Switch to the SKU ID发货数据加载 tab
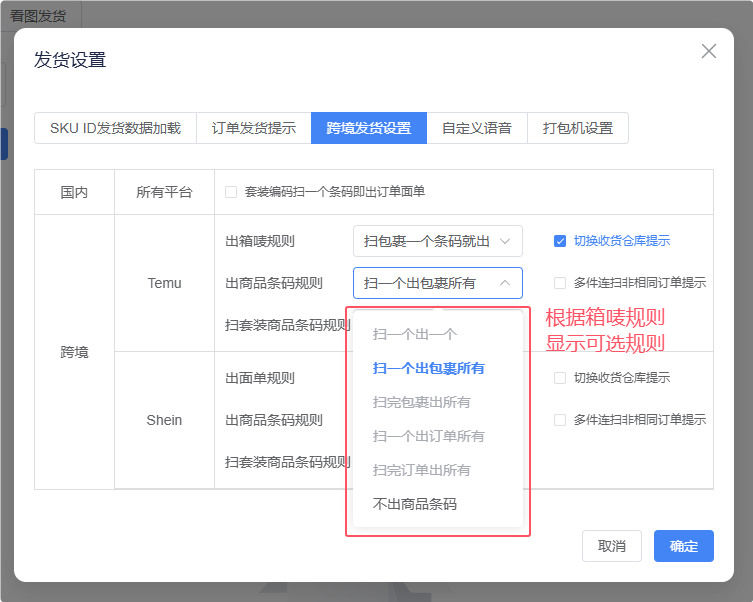 (x=115, y=128)
